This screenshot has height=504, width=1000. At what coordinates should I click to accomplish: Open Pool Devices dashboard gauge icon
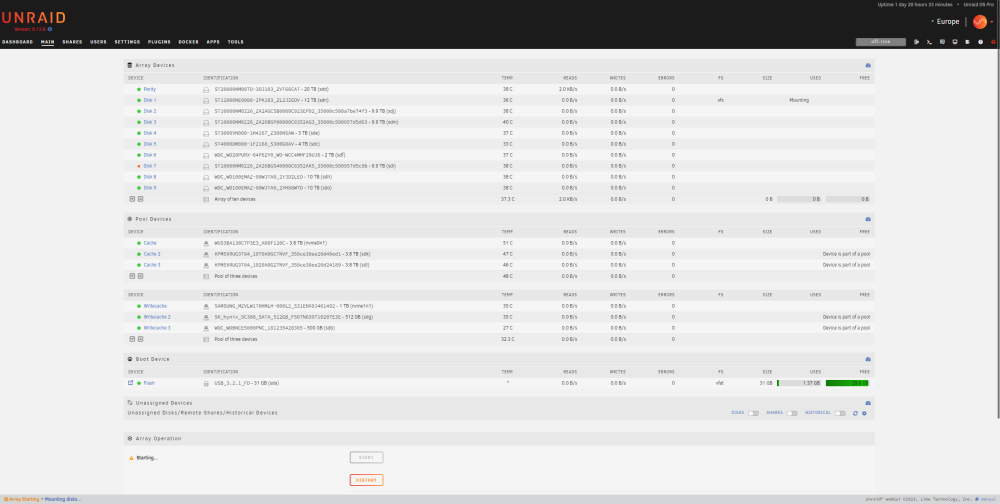click(x=868, y=219)
